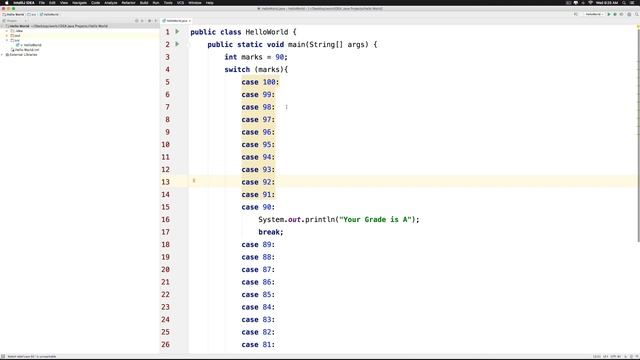The height and width of the screenshot is (360, 640).
Task: Open the Apple menu
Action: (6, 2)
